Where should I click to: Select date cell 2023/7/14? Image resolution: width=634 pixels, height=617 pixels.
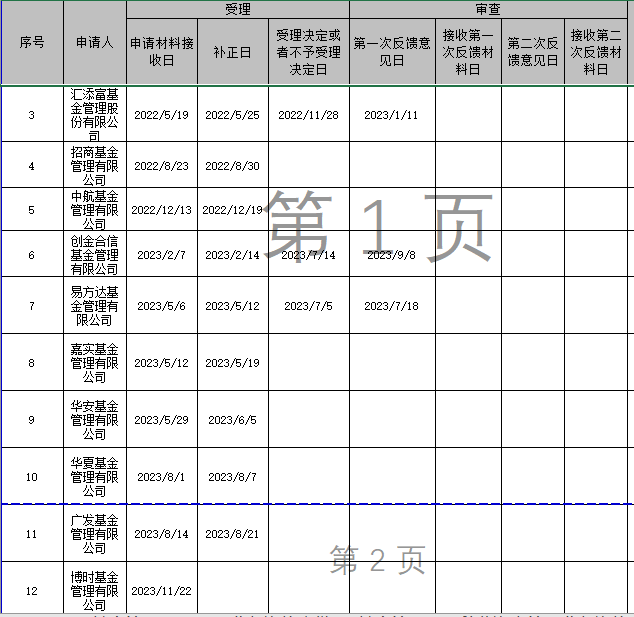[309, 255]
